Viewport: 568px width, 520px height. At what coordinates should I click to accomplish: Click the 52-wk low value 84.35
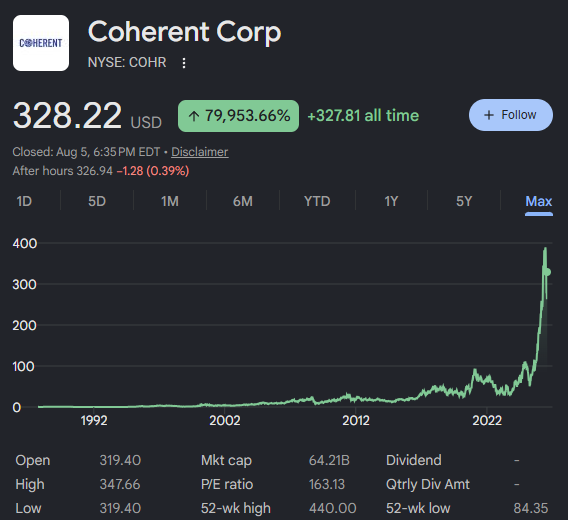click(x=531, y=508)
